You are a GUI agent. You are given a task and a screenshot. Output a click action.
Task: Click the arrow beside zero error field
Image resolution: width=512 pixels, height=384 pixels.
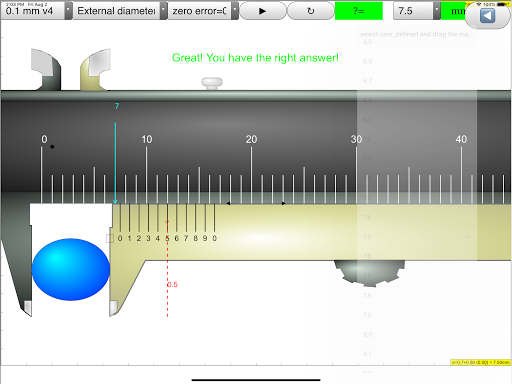235,11
